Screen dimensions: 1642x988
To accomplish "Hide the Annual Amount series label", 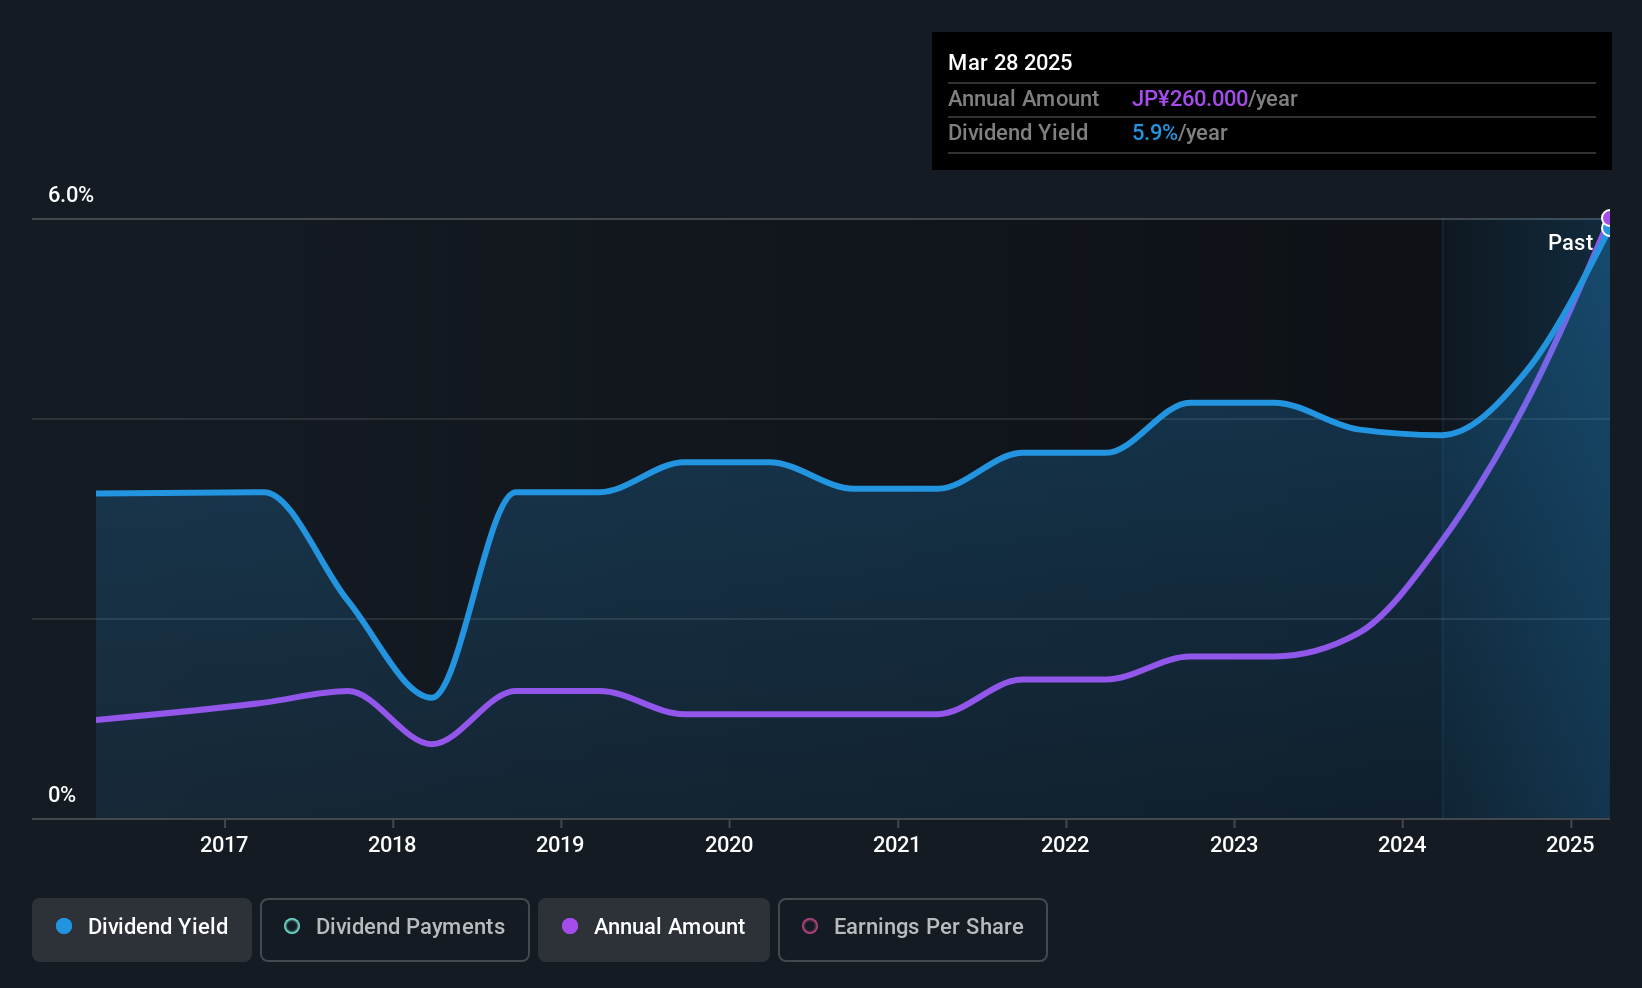I will coord(669,926).
